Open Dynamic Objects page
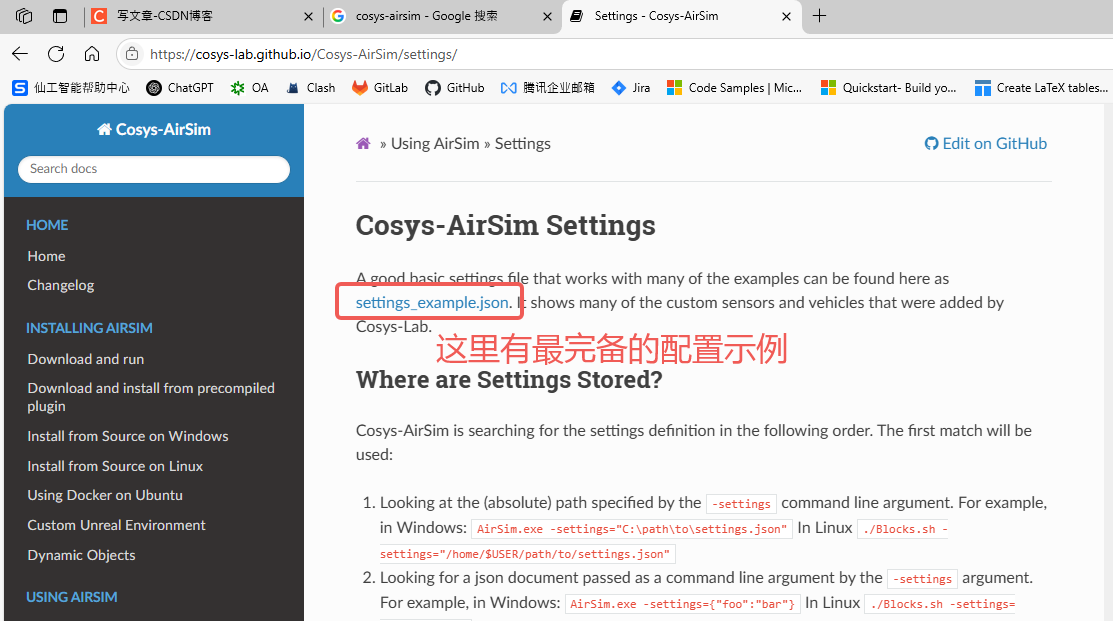The width and height of the screenshot is (1113, 621). tap(82, 555)
